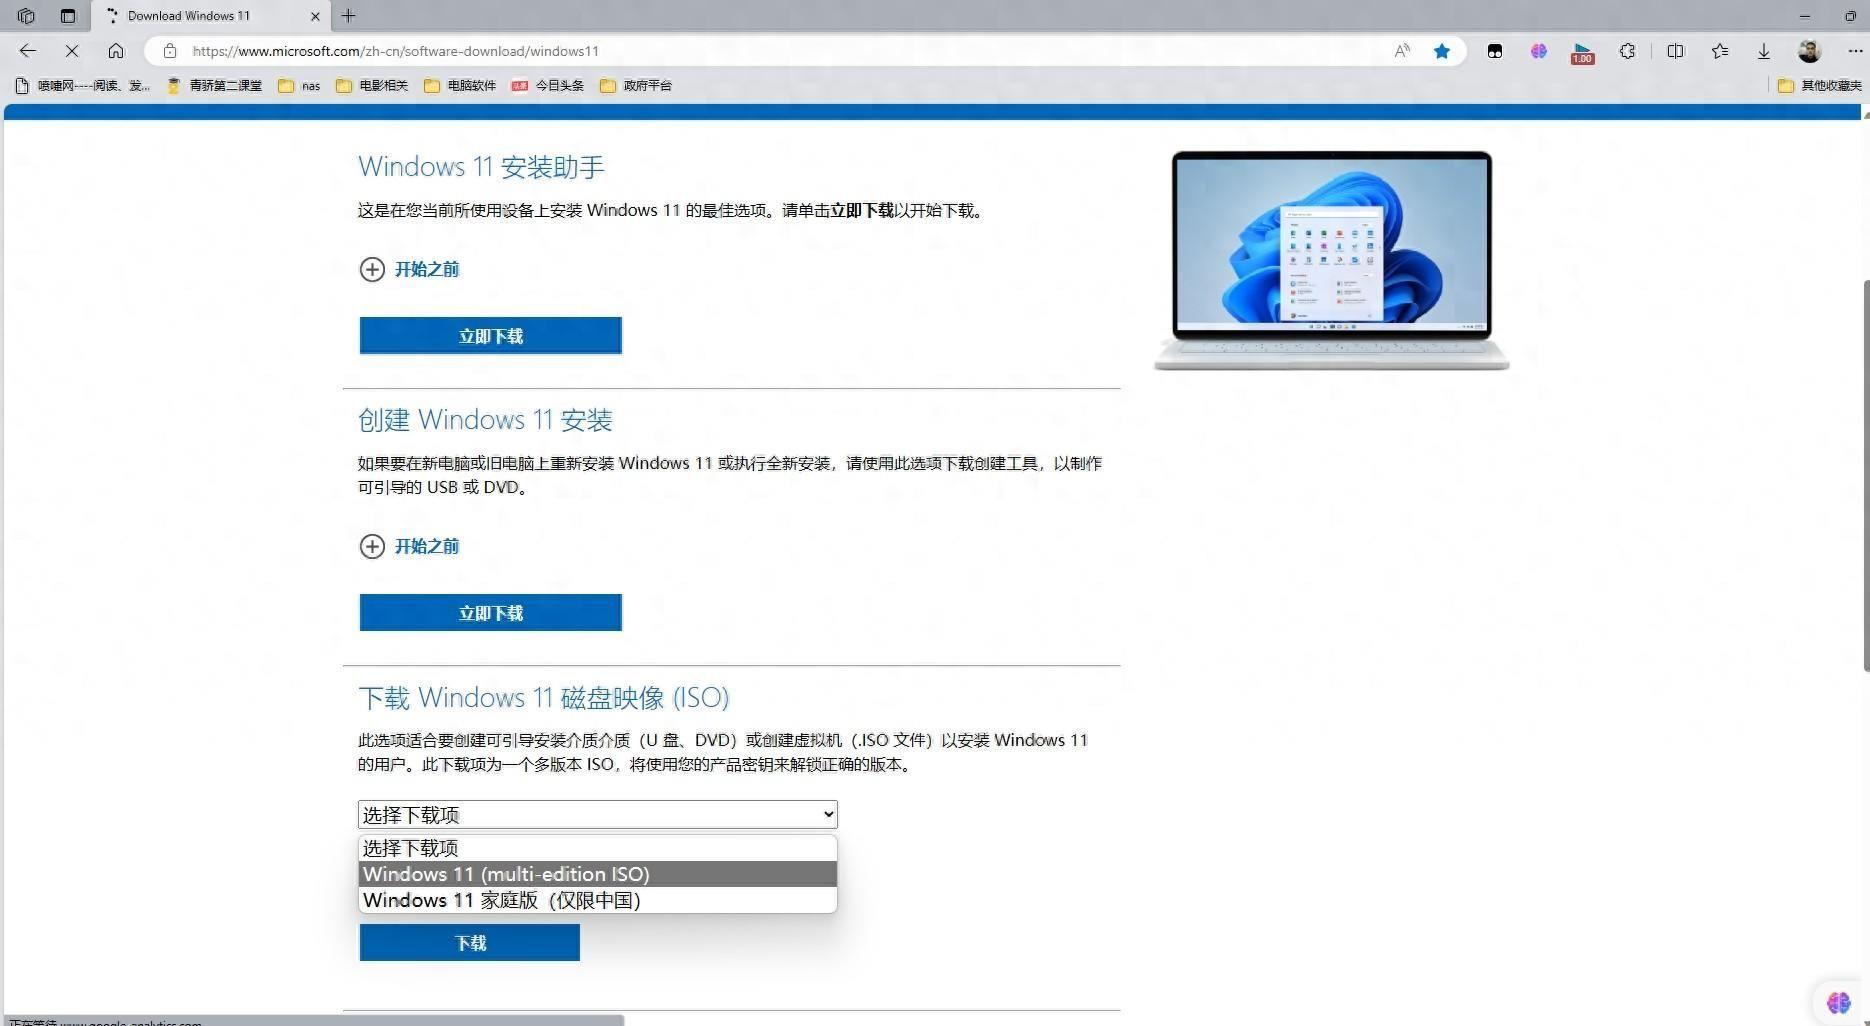Open the black extension icon next to the star
Screen dimensions: 1870x1026
point(1495,51)
